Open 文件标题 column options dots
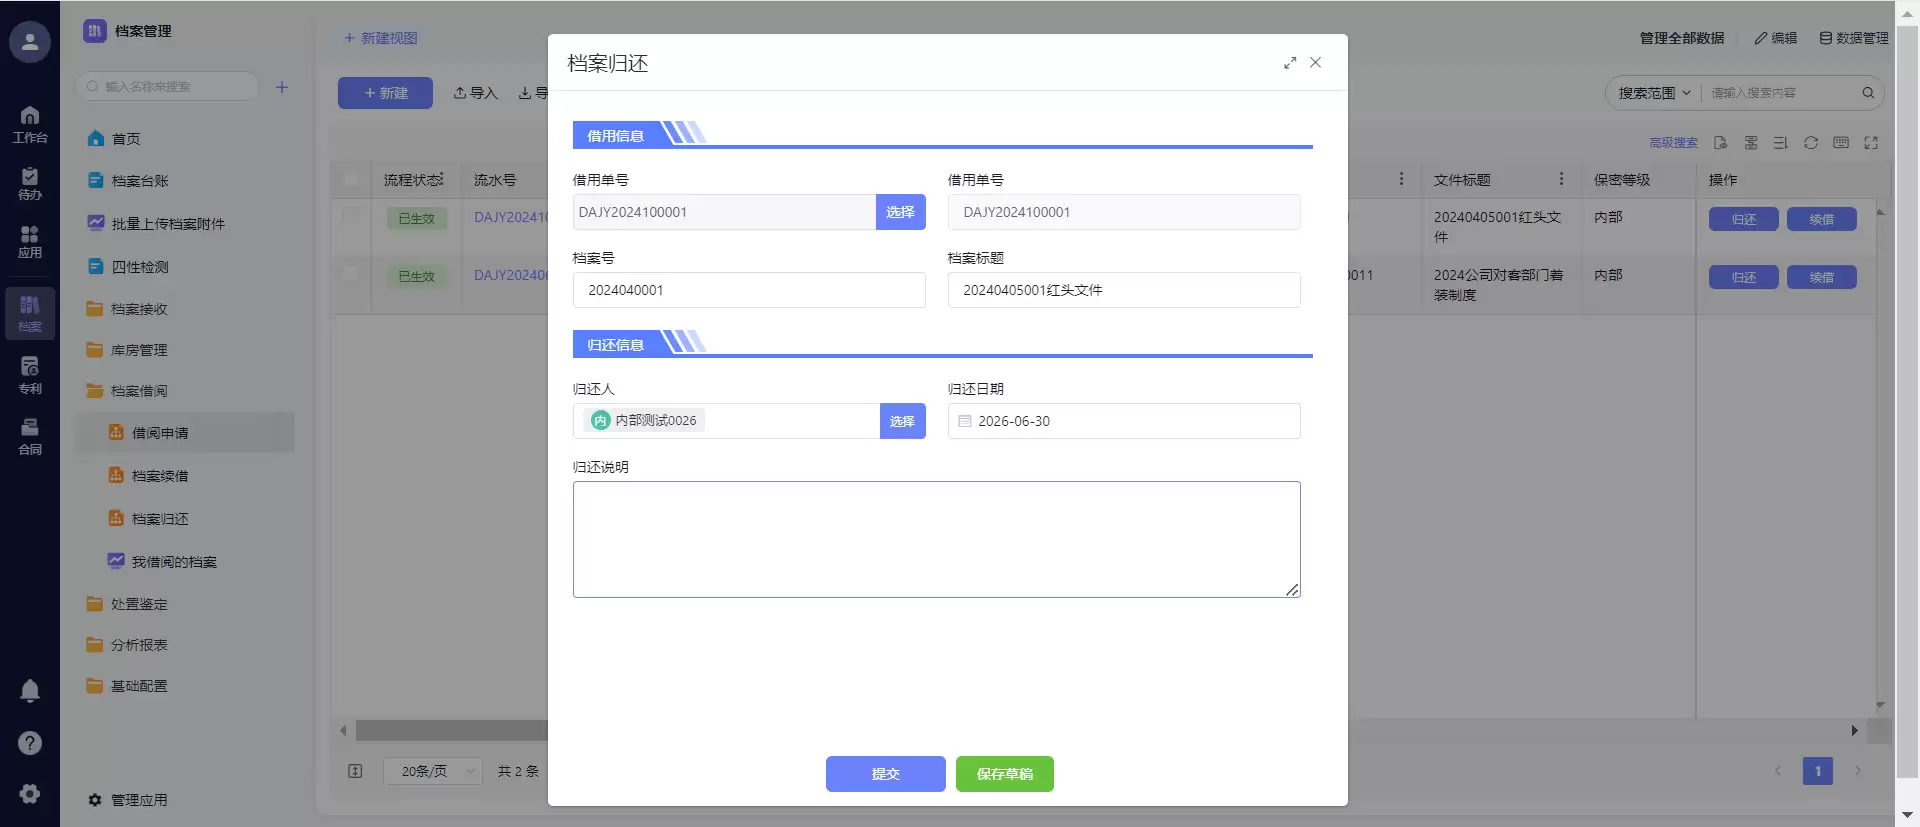Viewport: 1920px width, 827px height. [x=1561, y=179]
